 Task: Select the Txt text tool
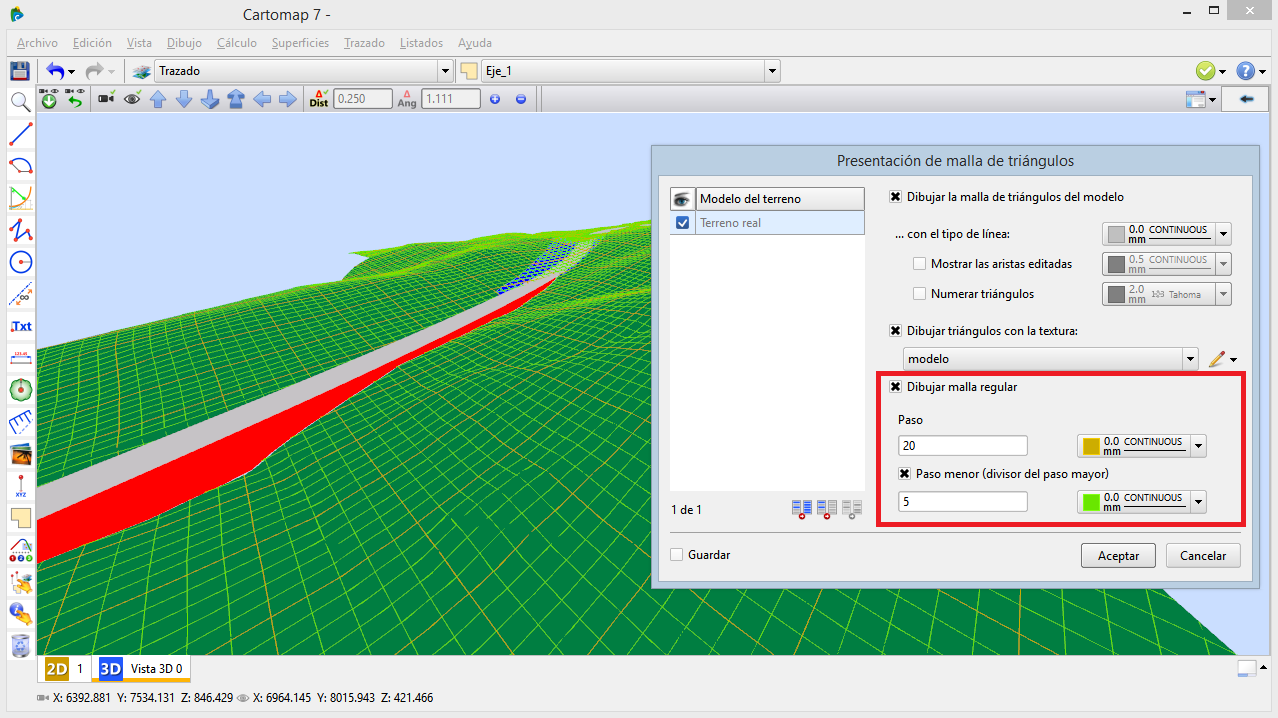point(20,326)
